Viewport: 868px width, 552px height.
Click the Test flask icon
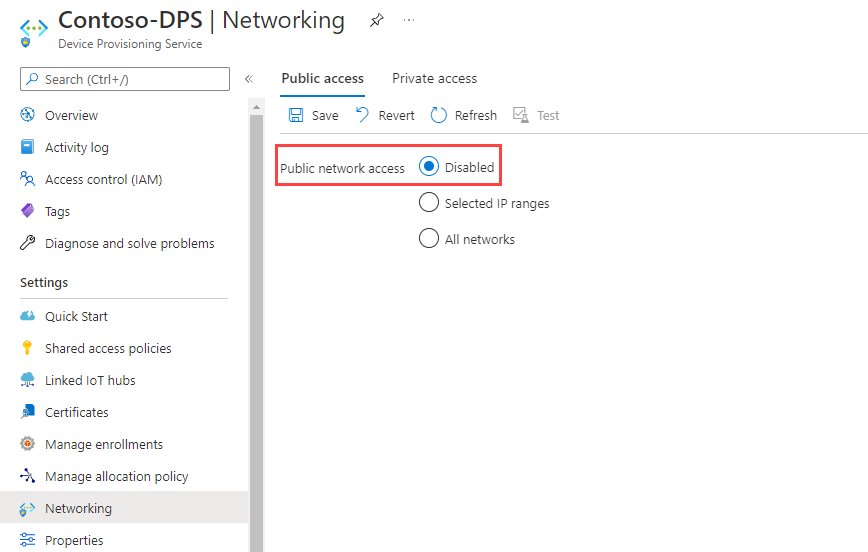[x=520, y=115]
